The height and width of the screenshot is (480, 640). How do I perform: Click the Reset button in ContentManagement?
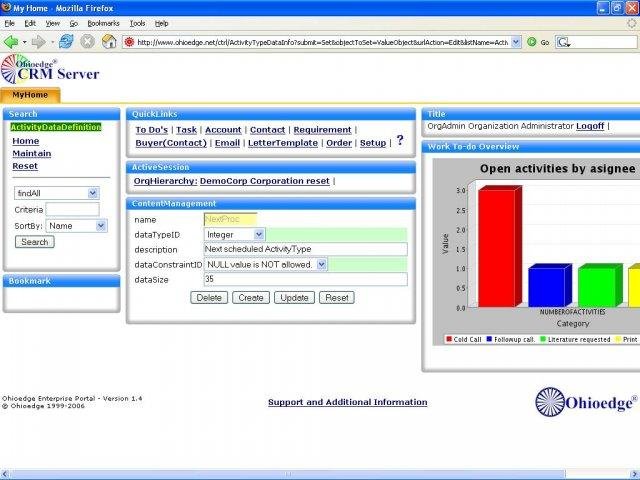tap(337, 298)
